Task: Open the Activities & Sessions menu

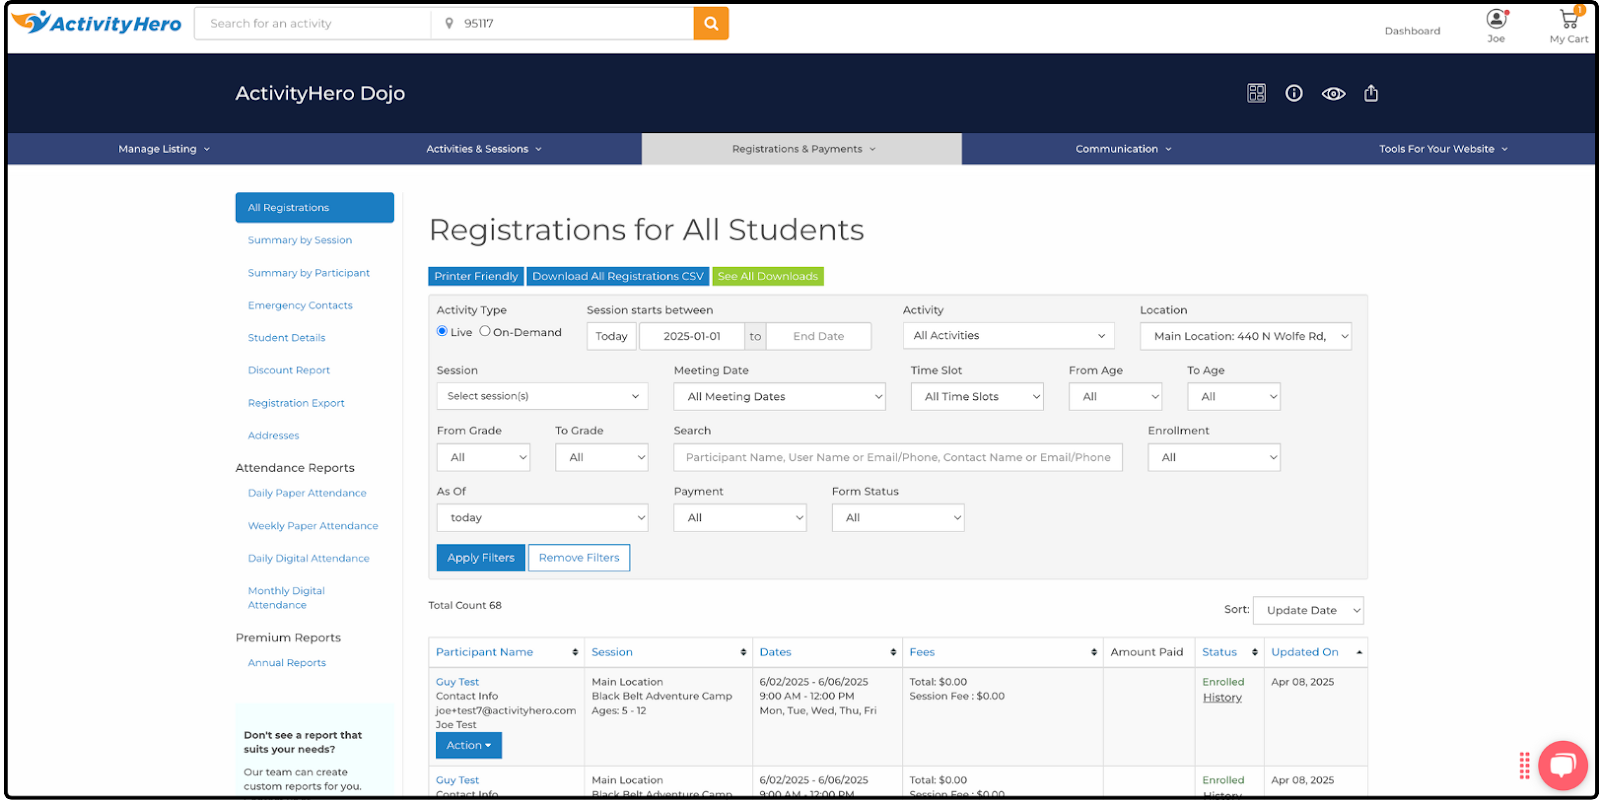Action: pyautogui.click(x=484, y=149)
